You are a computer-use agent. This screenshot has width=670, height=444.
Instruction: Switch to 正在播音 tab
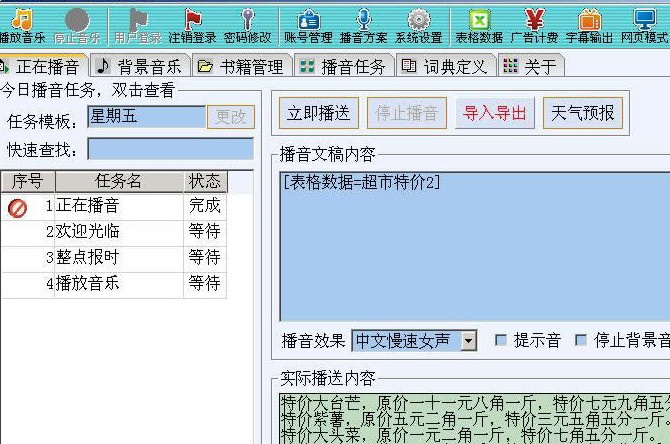pyautogui.click(x=44, y=66)
